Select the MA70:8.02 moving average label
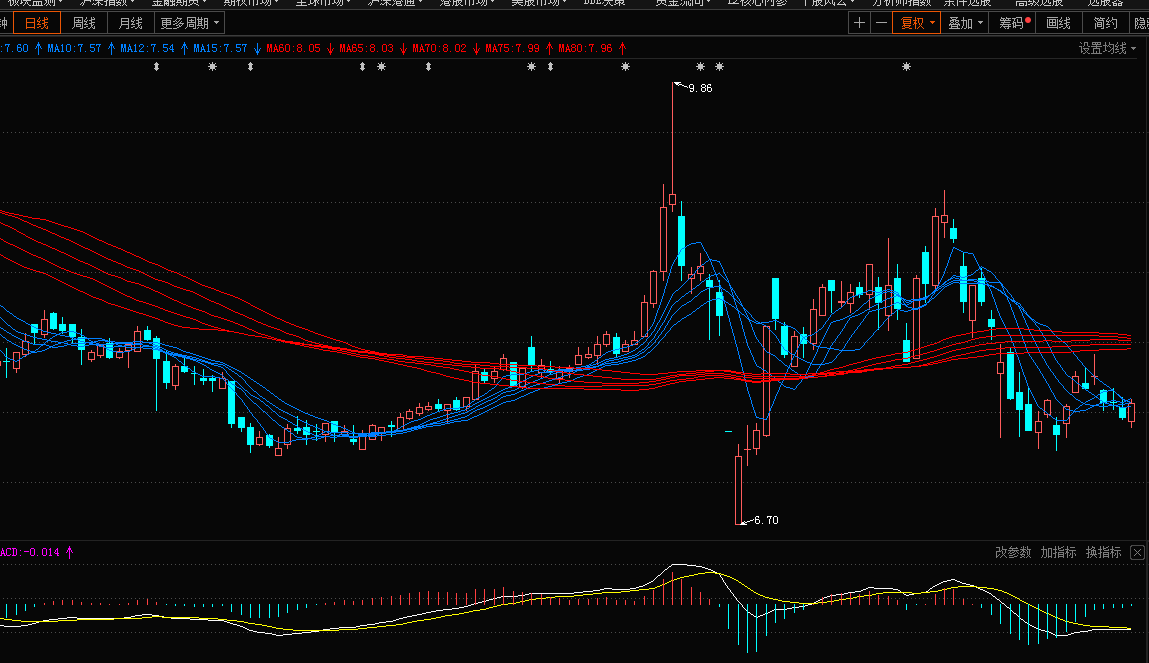 (x=439, y=48)
